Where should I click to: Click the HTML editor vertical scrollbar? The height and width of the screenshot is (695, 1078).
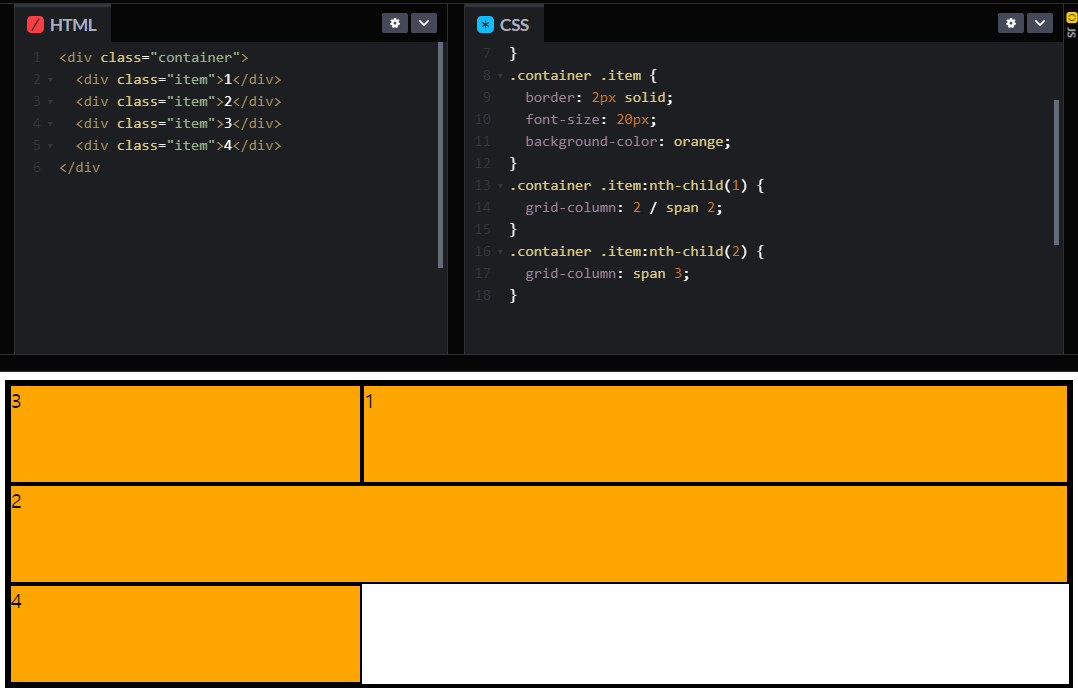[x=440, y=155]
